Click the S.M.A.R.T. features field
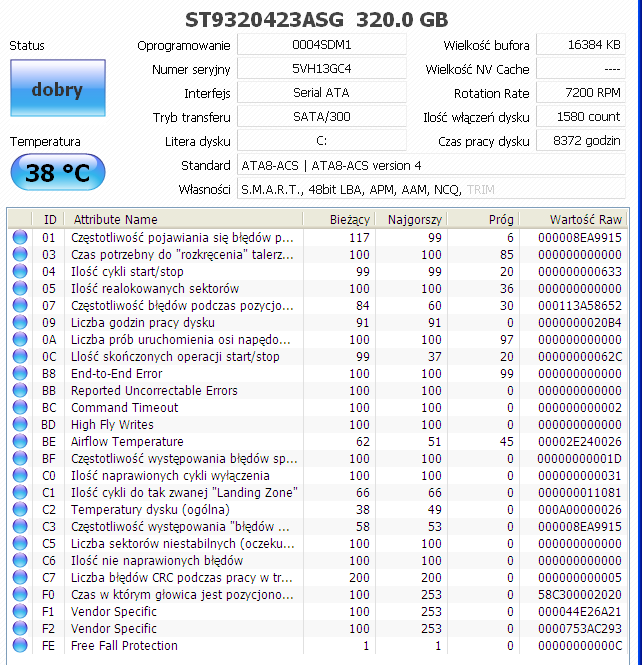 [x=431, y=189]
